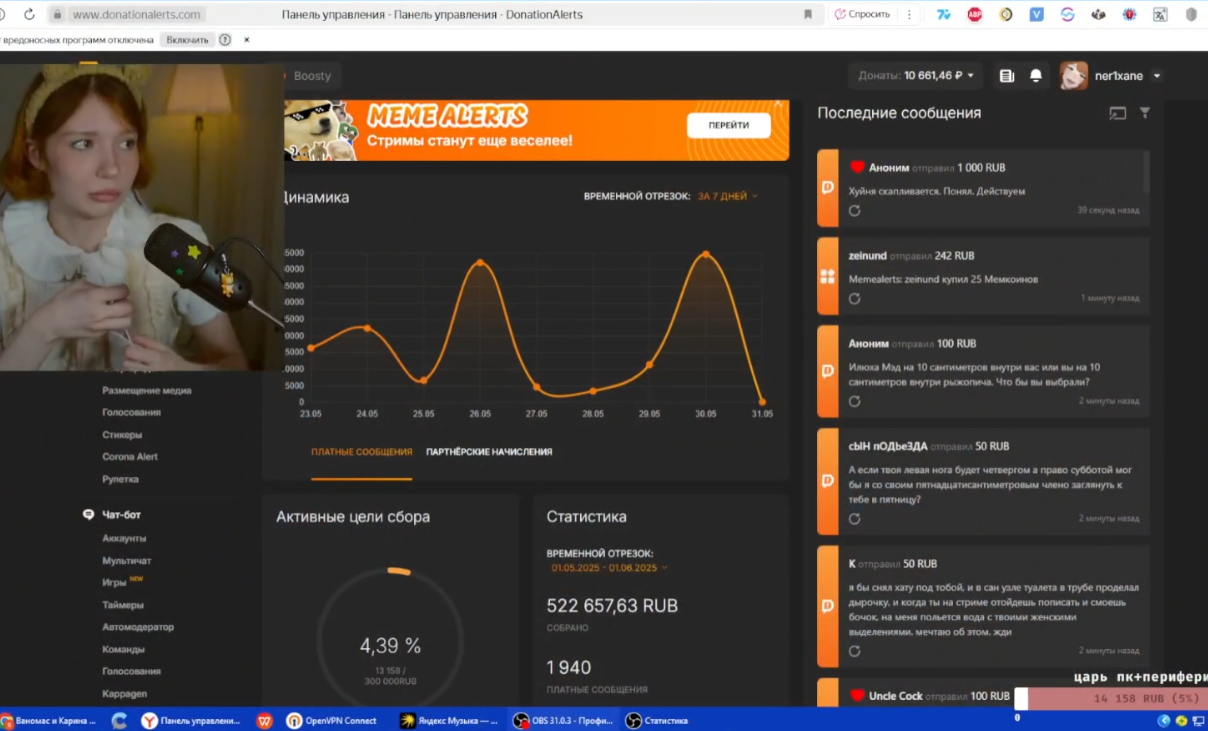Click the 26.05 peak point on chart

480,263
